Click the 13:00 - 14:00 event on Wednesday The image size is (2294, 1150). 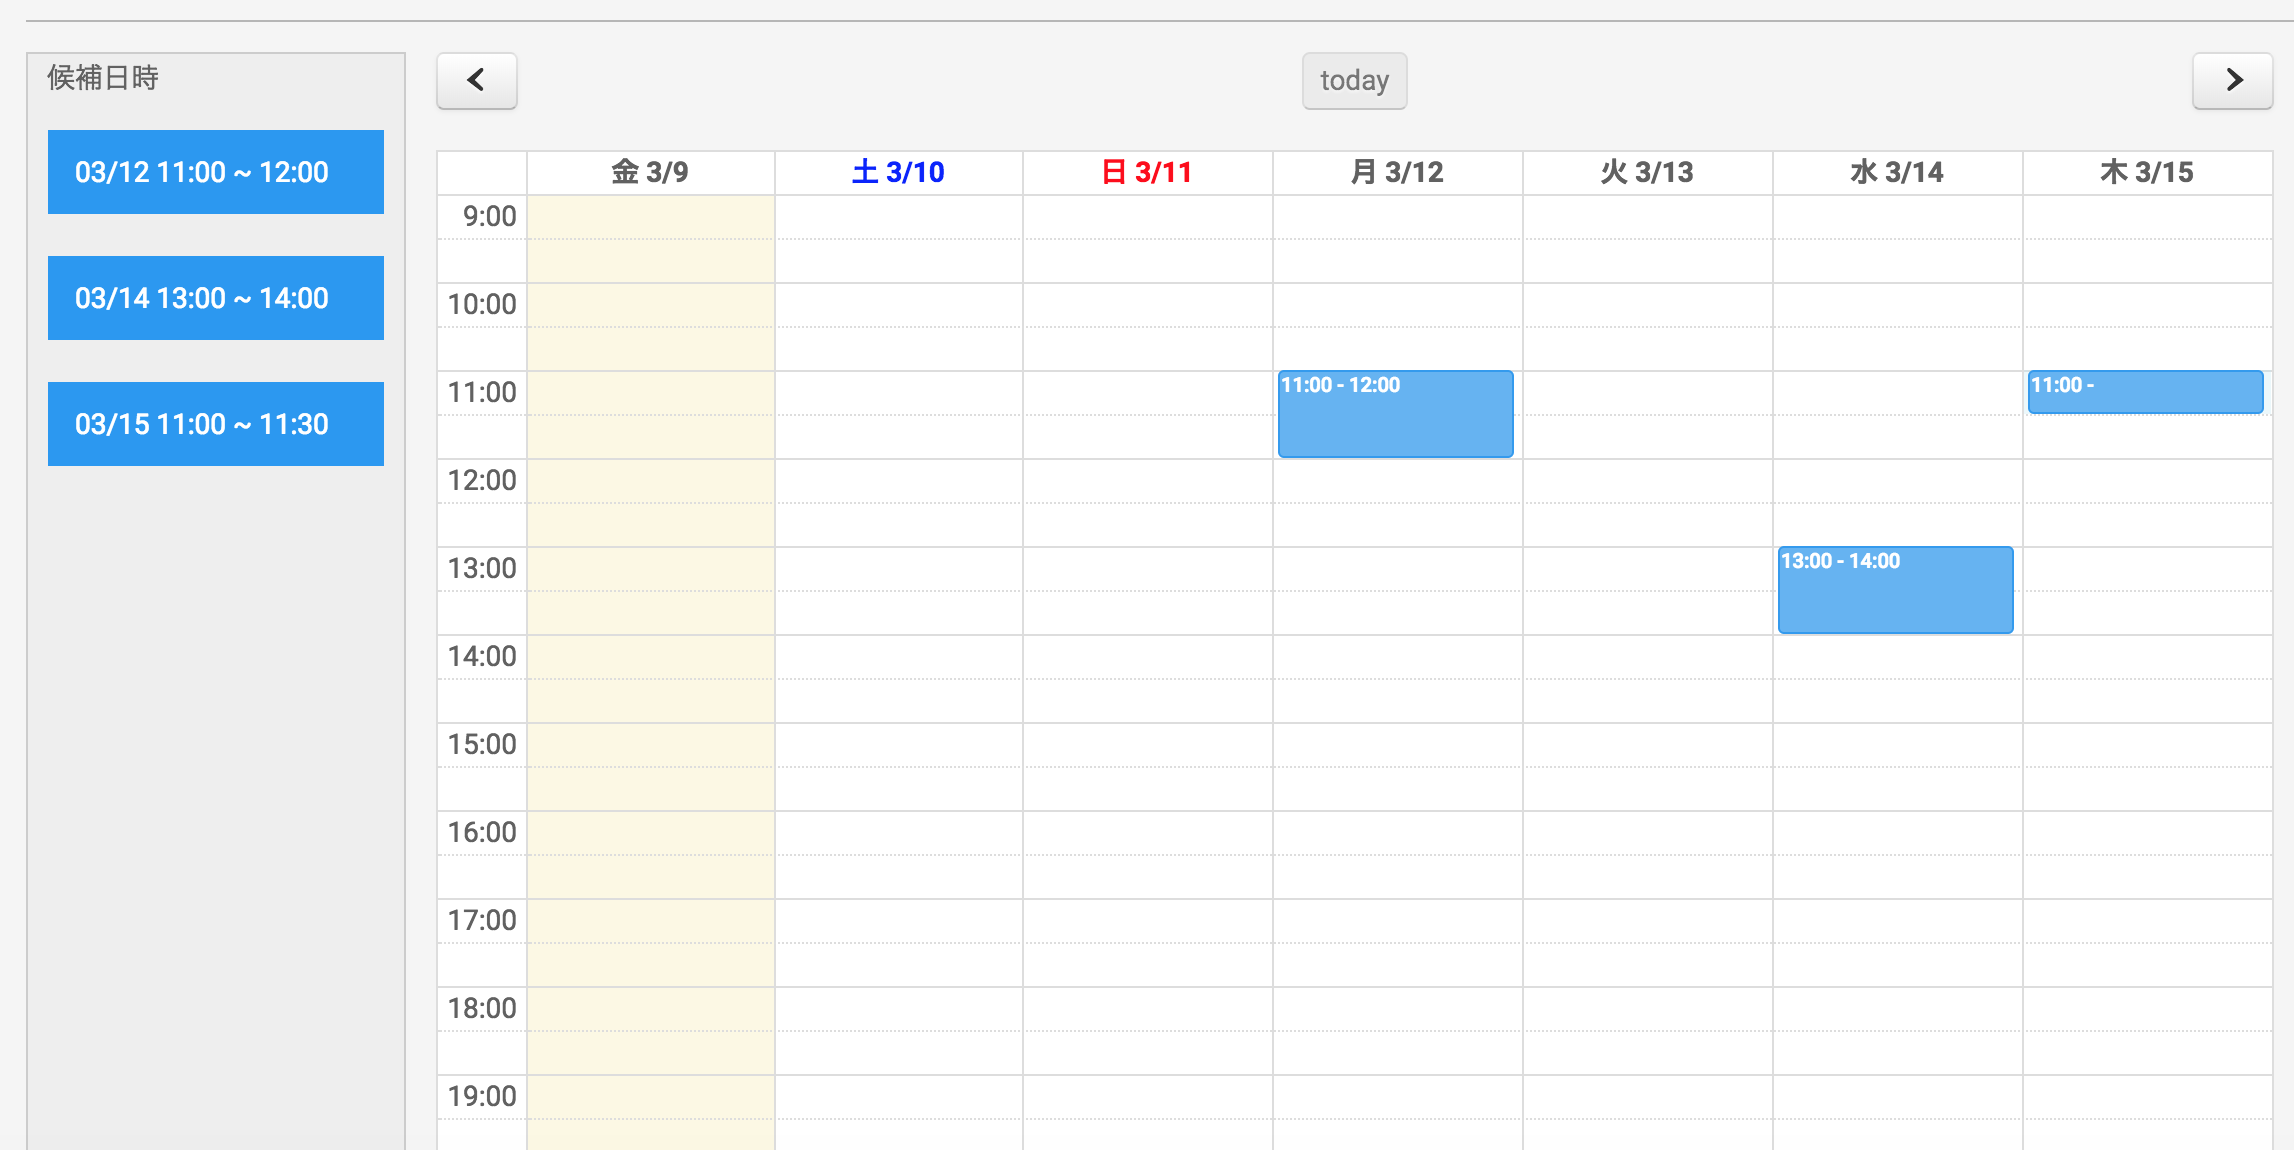pos(1895,591)
